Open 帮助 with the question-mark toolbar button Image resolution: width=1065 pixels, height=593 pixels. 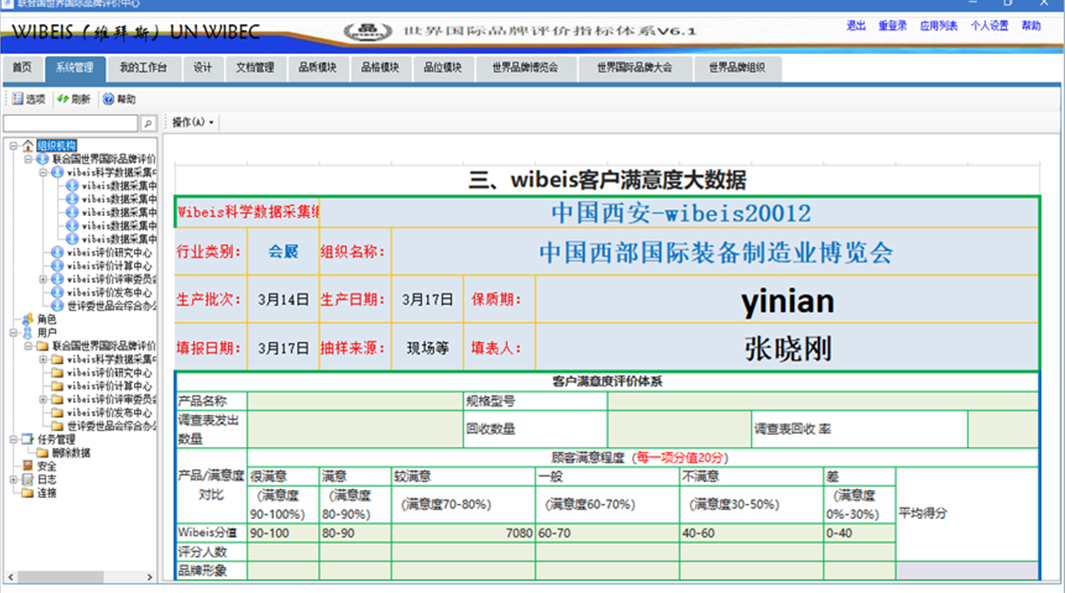click(120, 99)
